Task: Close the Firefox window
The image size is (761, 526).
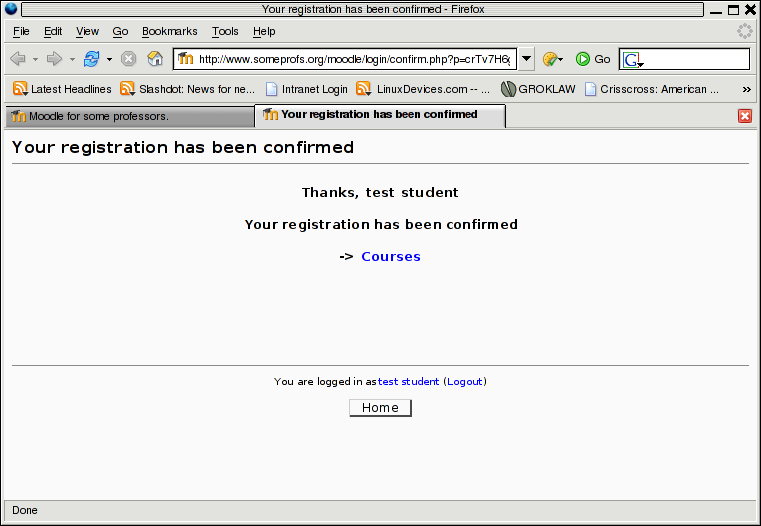Action: 750,10
